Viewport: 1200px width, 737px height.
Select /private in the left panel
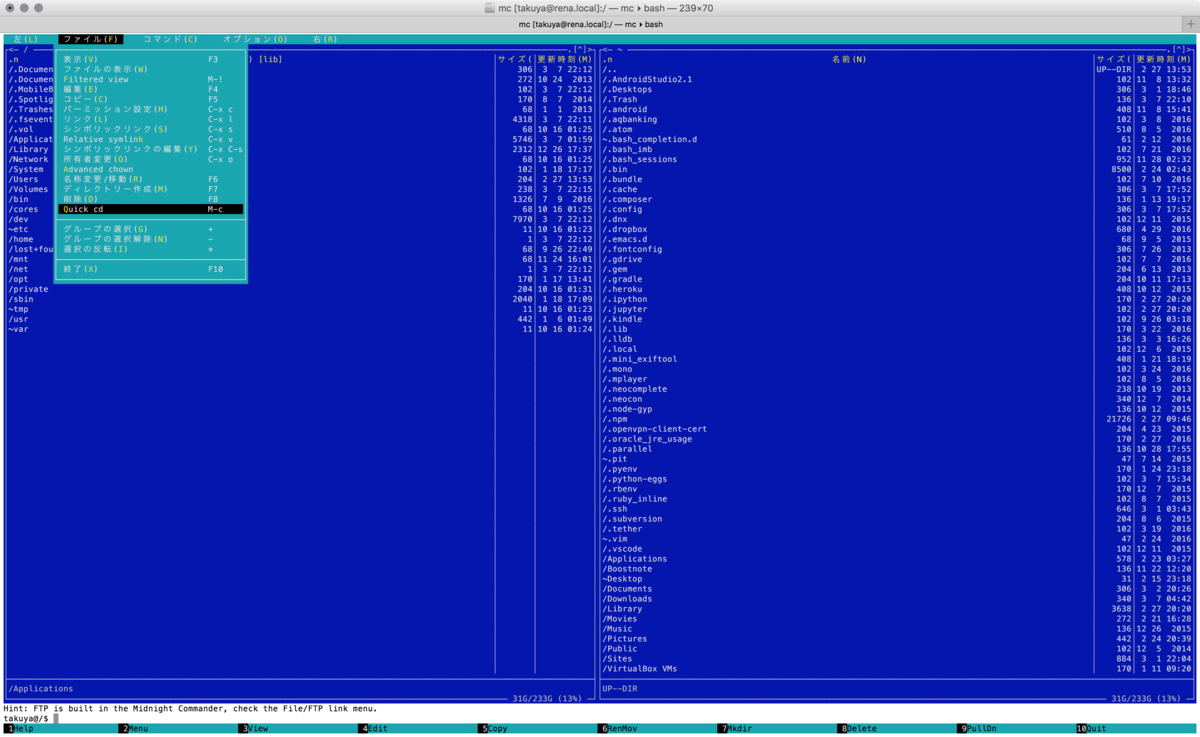300,289
